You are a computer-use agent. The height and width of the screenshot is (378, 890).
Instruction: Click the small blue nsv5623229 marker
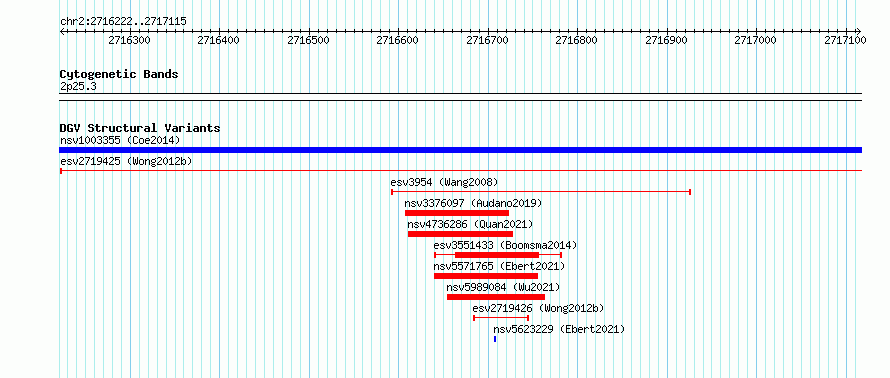coord(495,339)
